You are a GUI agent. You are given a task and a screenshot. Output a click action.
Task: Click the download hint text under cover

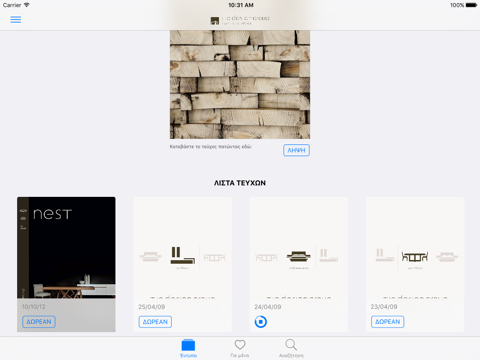click(x=211, y=147)
